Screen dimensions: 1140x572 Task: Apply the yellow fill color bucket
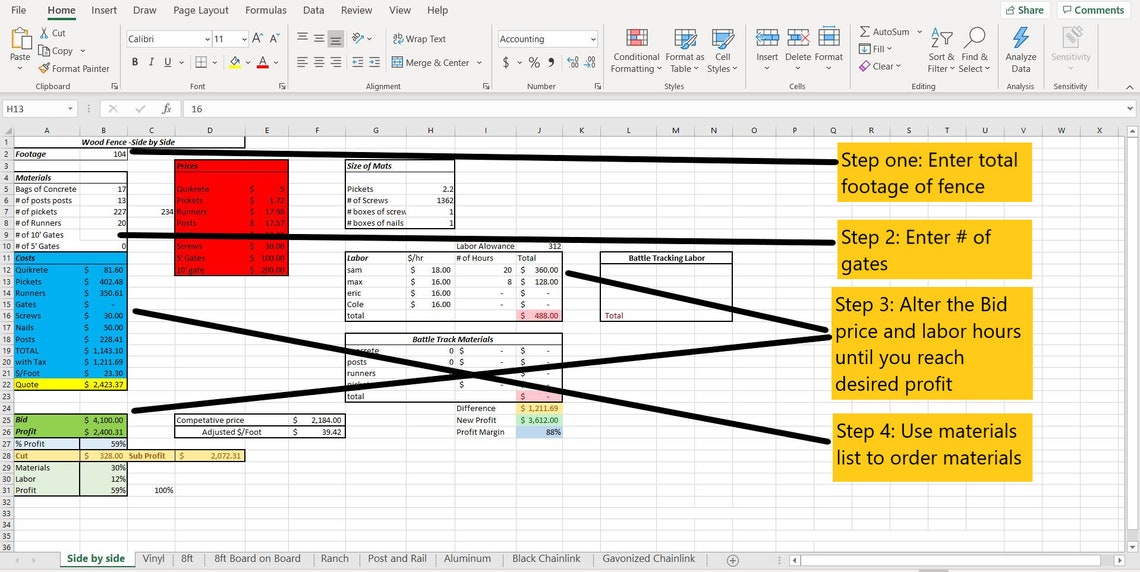234,63
